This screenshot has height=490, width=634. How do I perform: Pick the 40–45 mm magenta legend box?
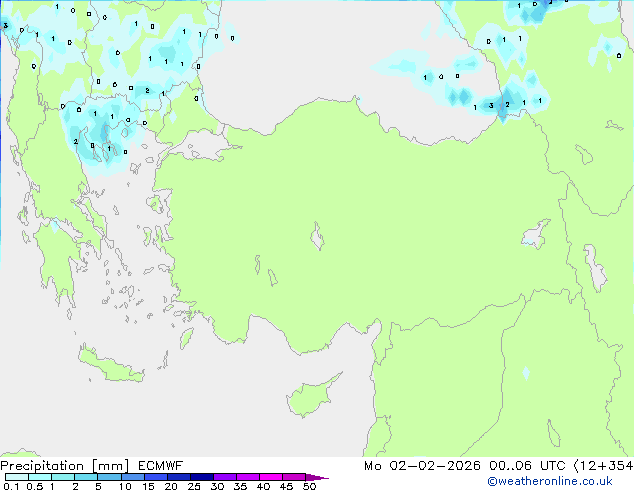click(x=271, y=477)
